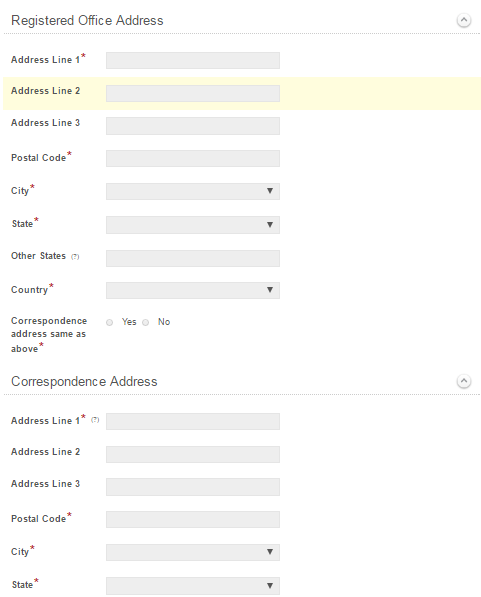
Task: Click the help icon beside Other States
Action: [75, 257]
